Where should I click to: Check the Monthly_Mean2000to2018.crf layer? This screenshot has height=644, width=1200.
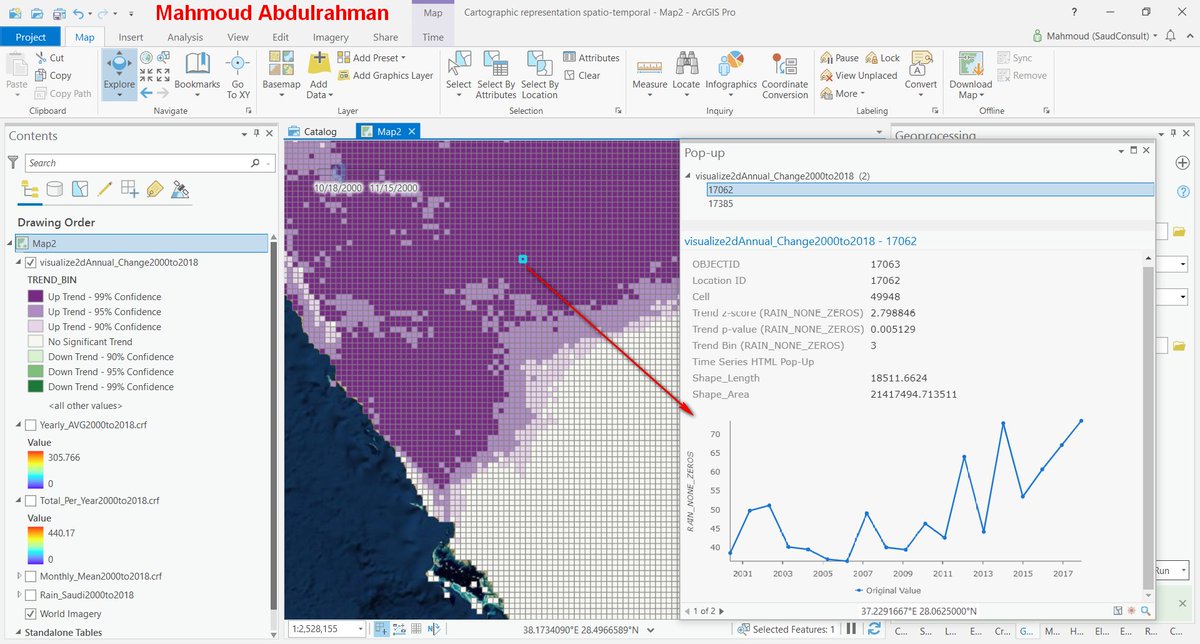pos(30,576)
